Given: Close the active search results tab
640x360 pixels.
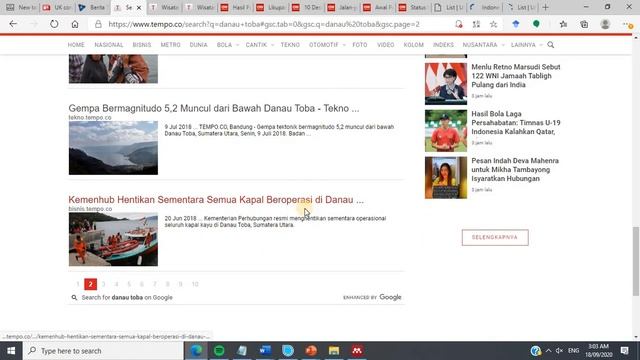Looking at the screenshot, I should point(139,7).
